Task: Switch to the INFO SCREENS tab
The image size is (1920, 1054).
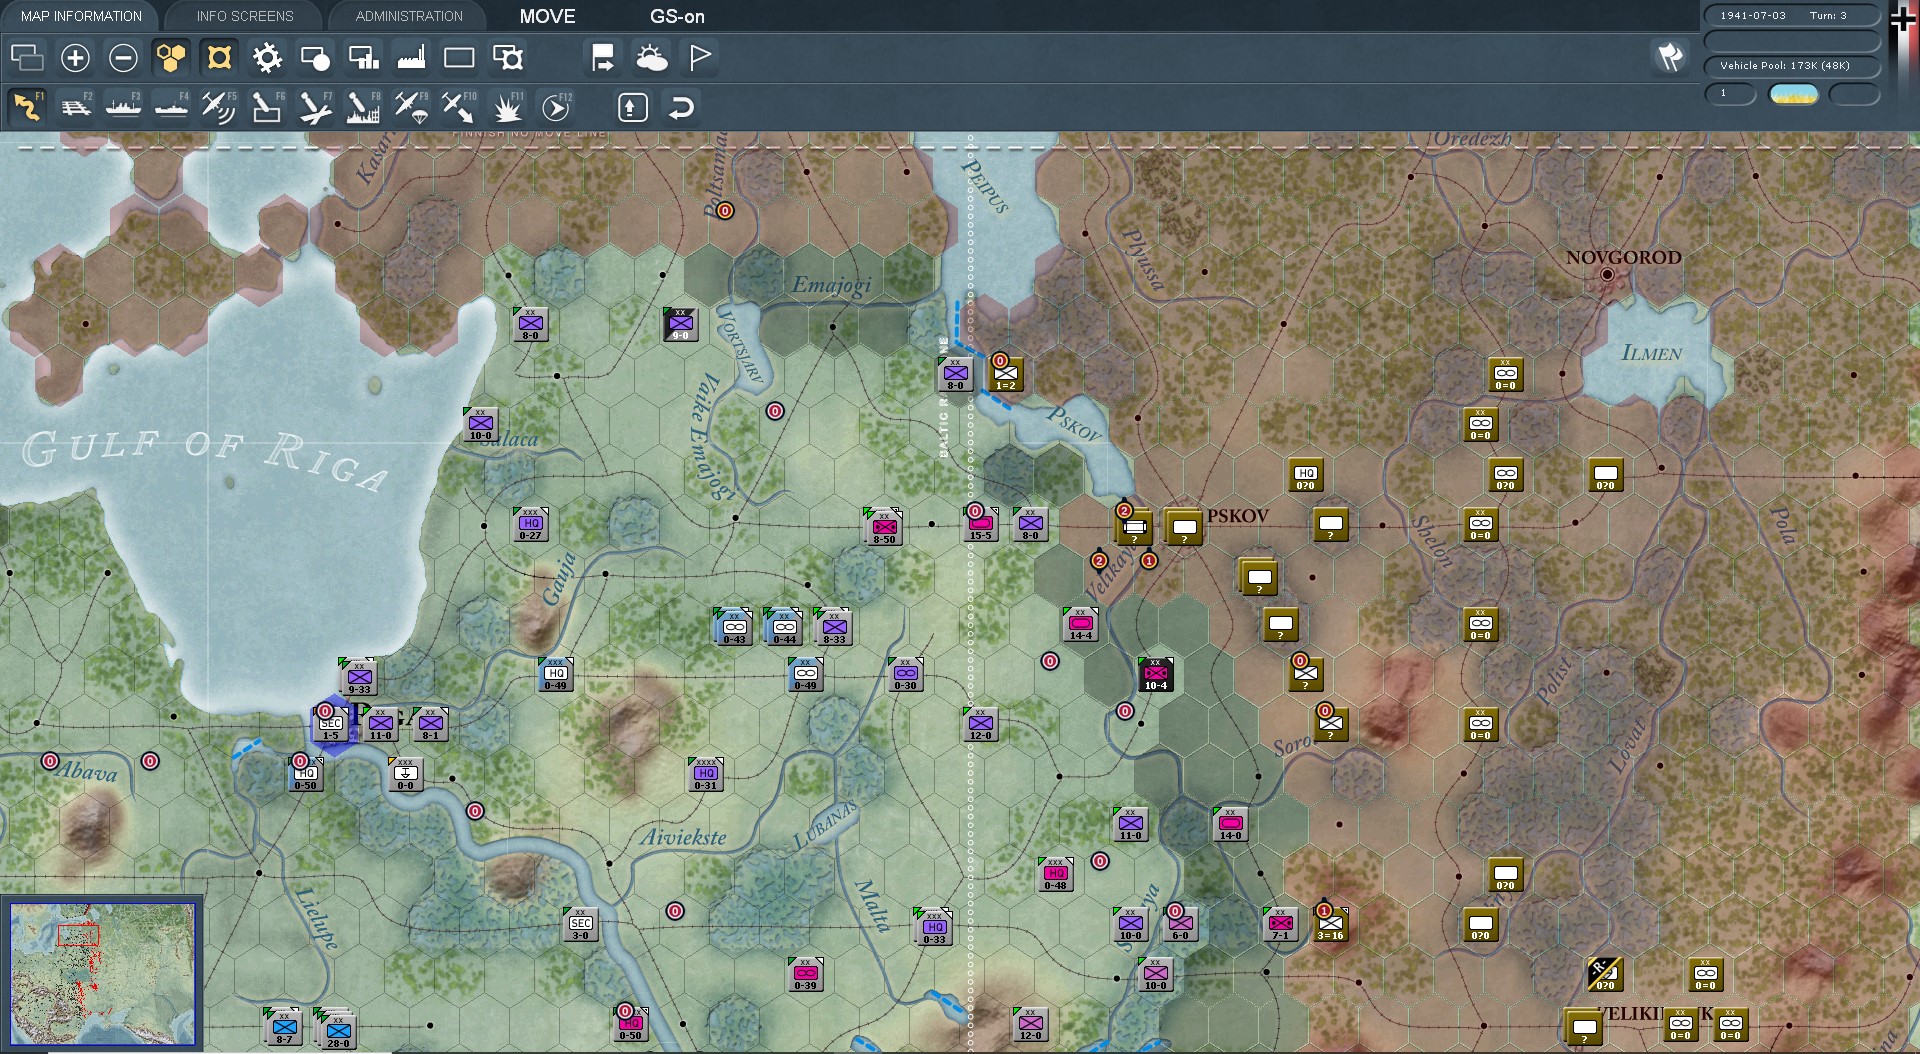Action: pos(245,16)
